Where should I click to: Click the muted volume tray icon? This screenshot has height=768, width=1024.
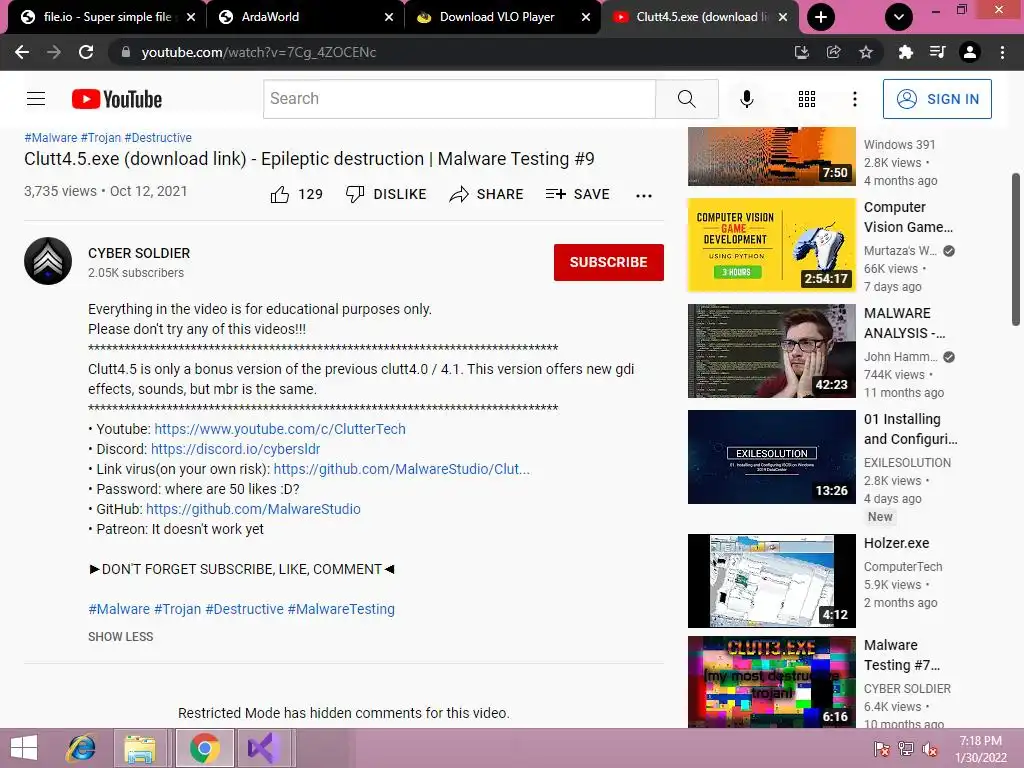click(x=930, y=749)
